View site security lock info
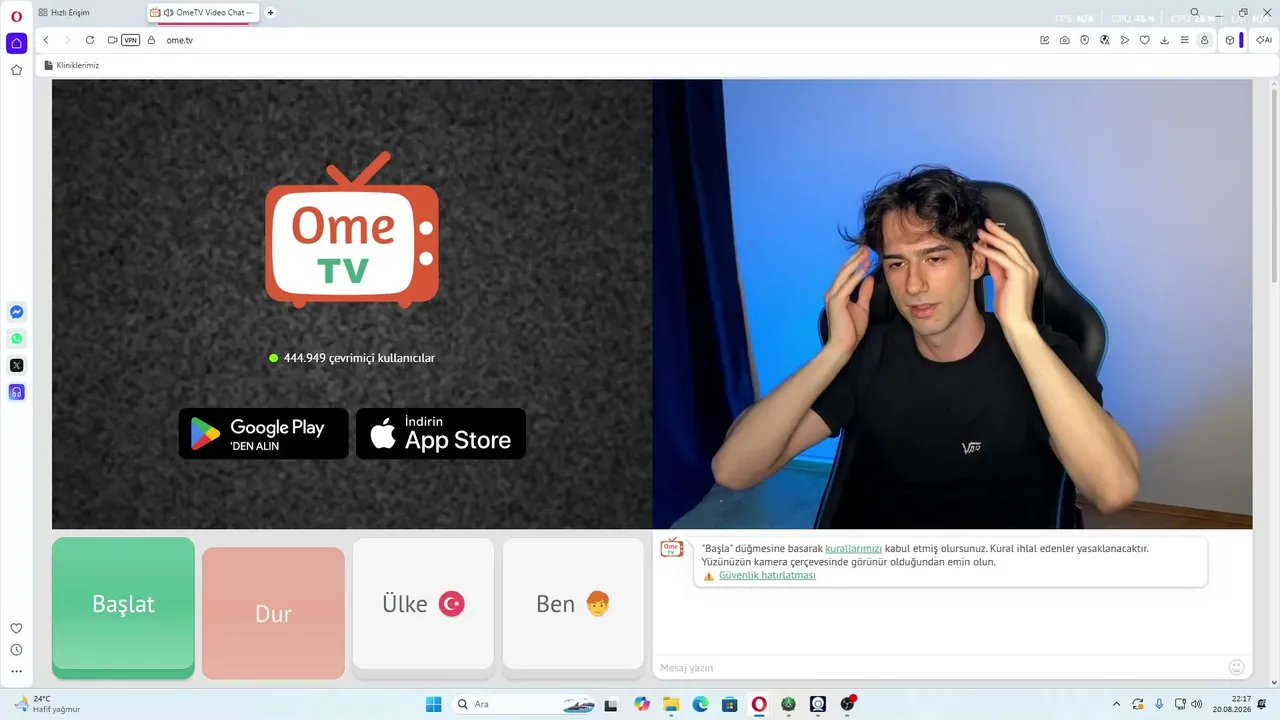 (152, 40)
